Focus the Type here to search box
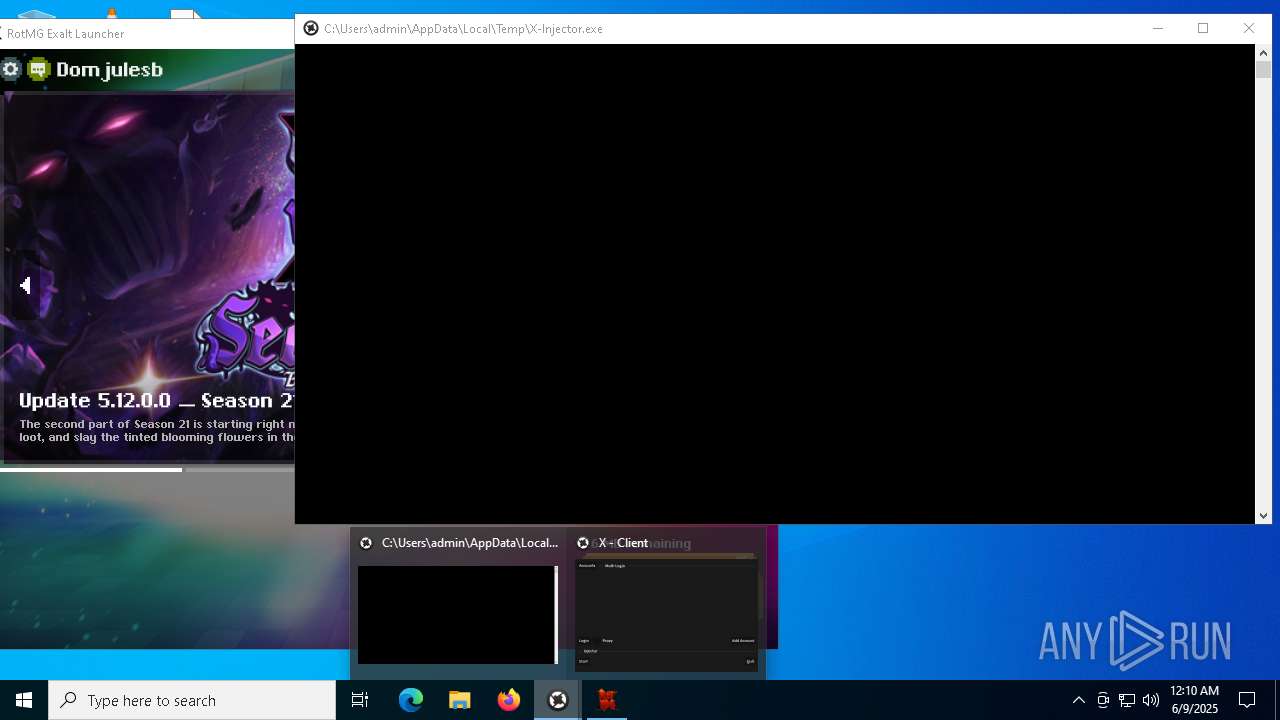The height and width of the screenshot is (720, 1280). [192, 700]
